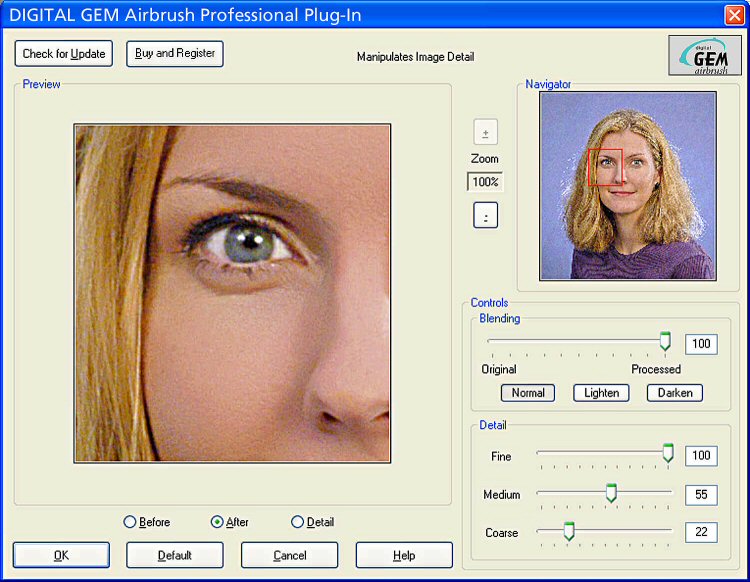Click the Coarse detail value field
This screenshot has width=750, height=582.
pyautogui.click(x=701, y=532)
